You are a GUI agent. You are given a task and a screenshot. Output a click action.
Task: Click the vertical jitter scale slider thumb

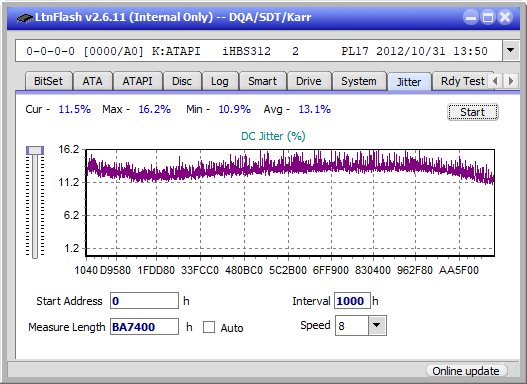pyautogui.click(x=35, y=150)
